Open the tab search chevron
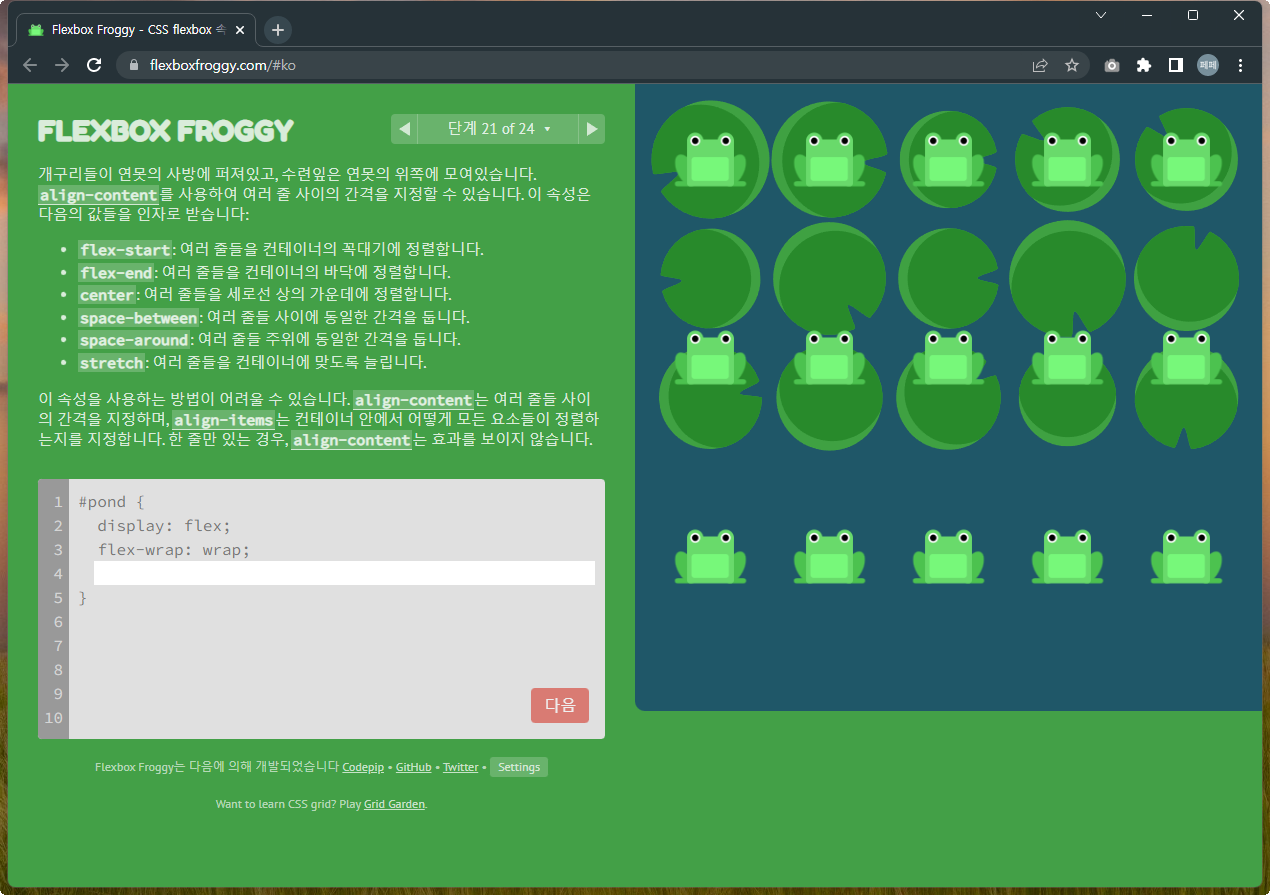Screen dimensions: 1270x895 tap(1101, 15)
